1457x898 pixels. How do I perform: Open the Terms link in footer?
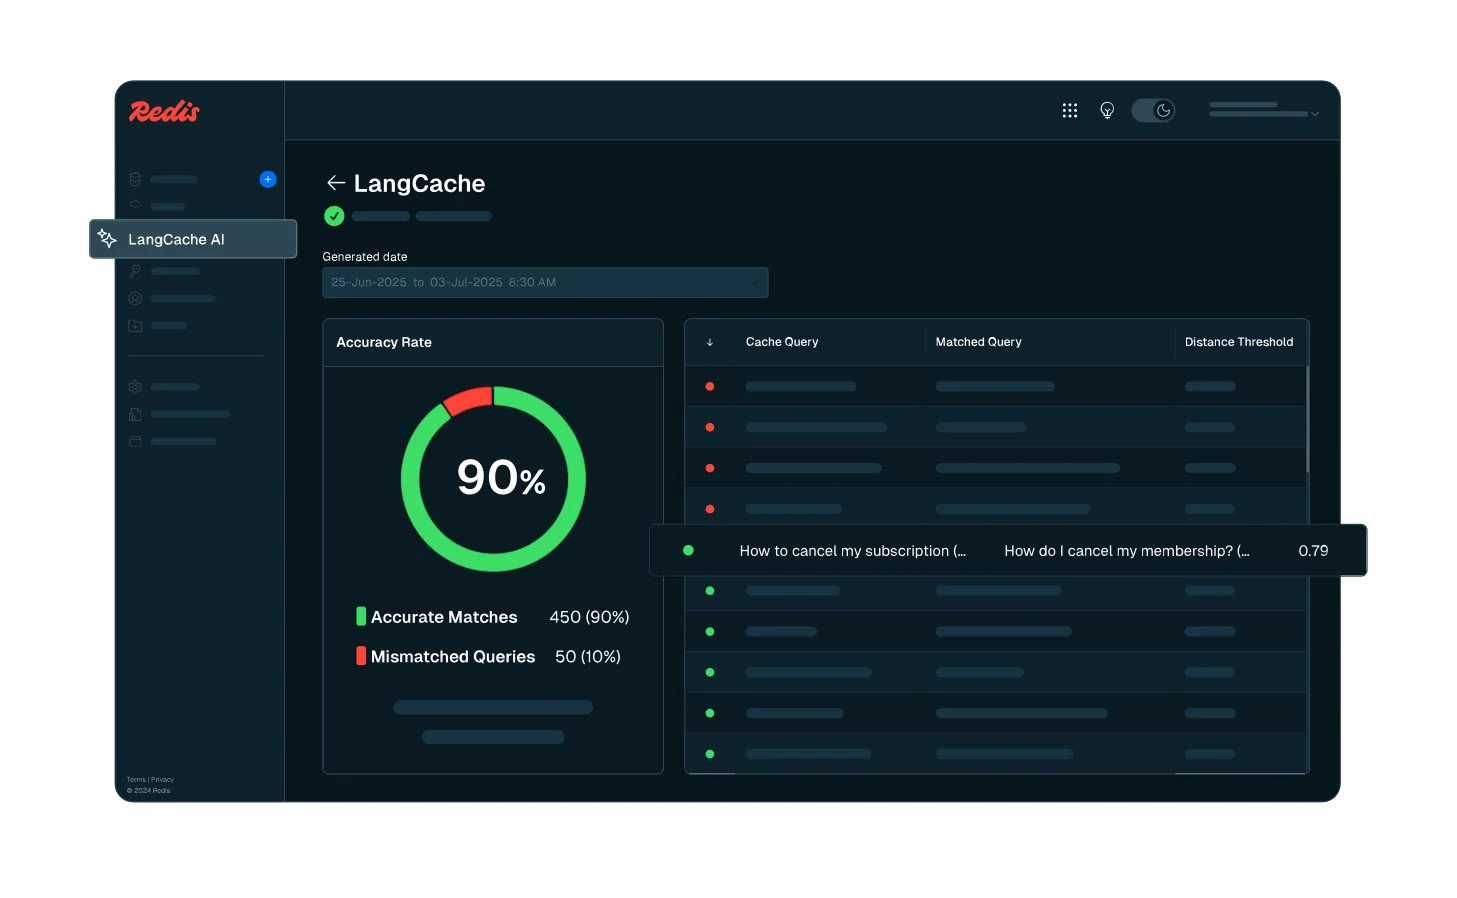coord(136,779)
